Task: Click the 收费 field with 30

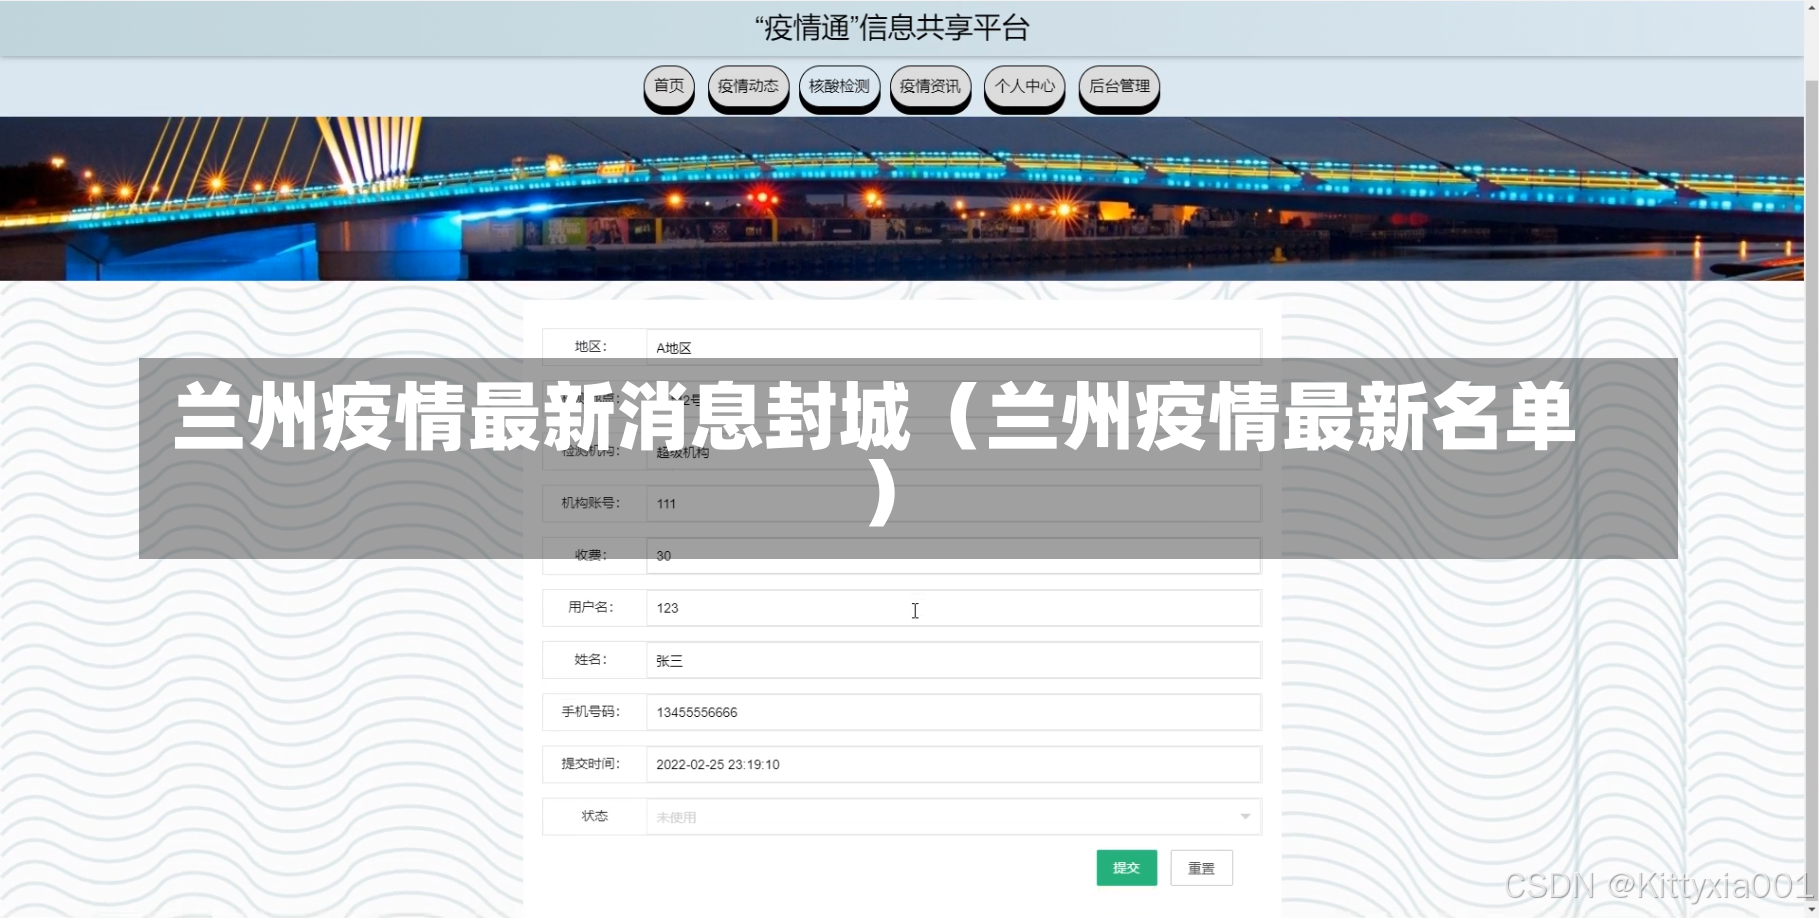Action: [953, 556]
